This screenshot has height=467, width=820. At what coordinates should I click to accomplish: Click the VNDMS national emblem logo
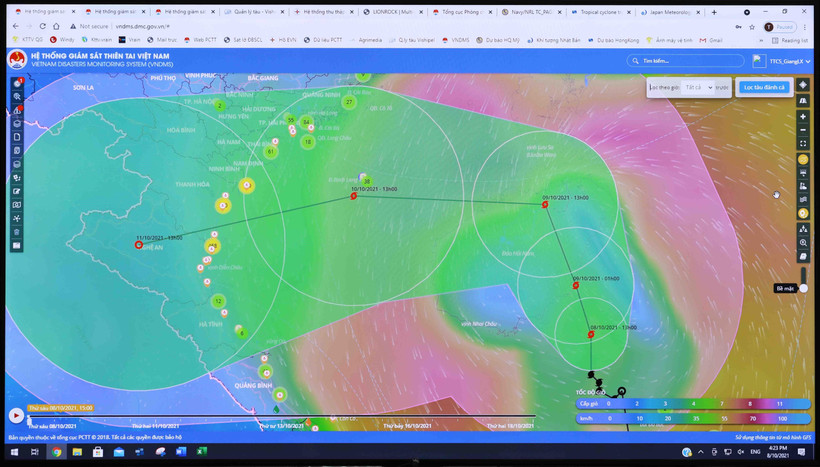coord(17,59)
